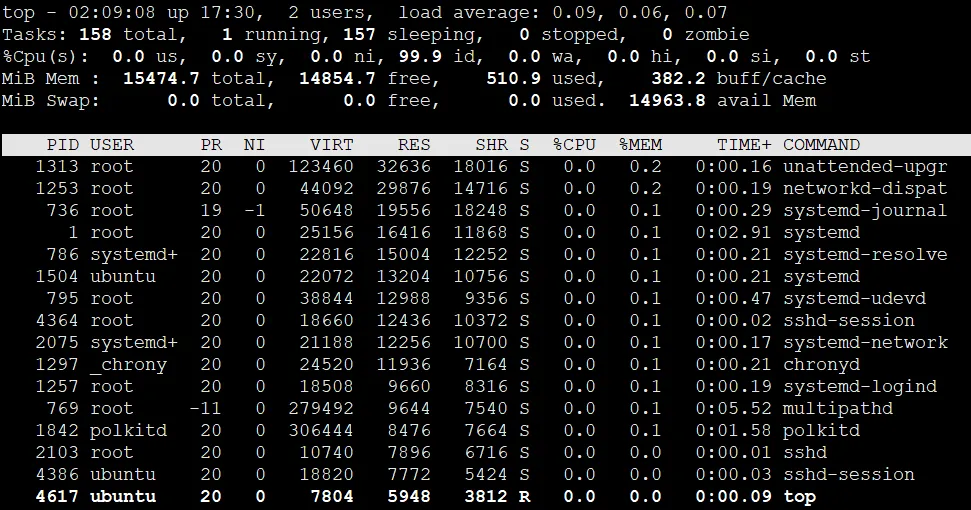The width and height of the screenshot is (971, 510).
Task: Click the 15474.7 total memory value
Action: pos(161,79)
